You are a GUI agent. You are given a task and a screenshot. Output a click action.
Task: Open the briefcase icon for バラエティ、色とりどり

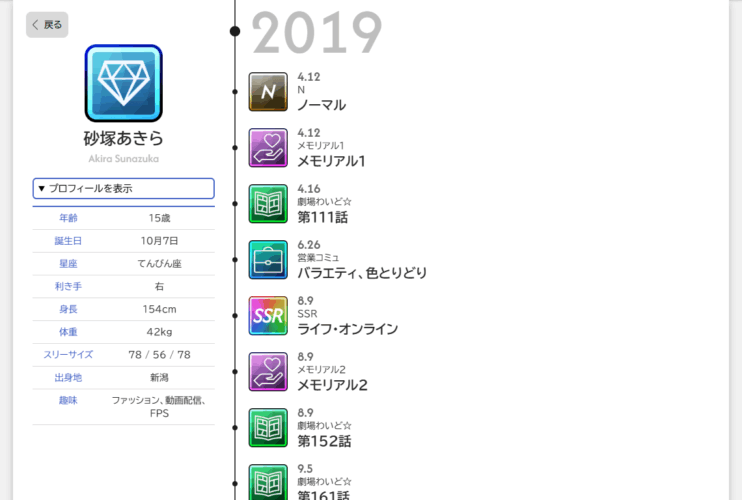[268, 260]
